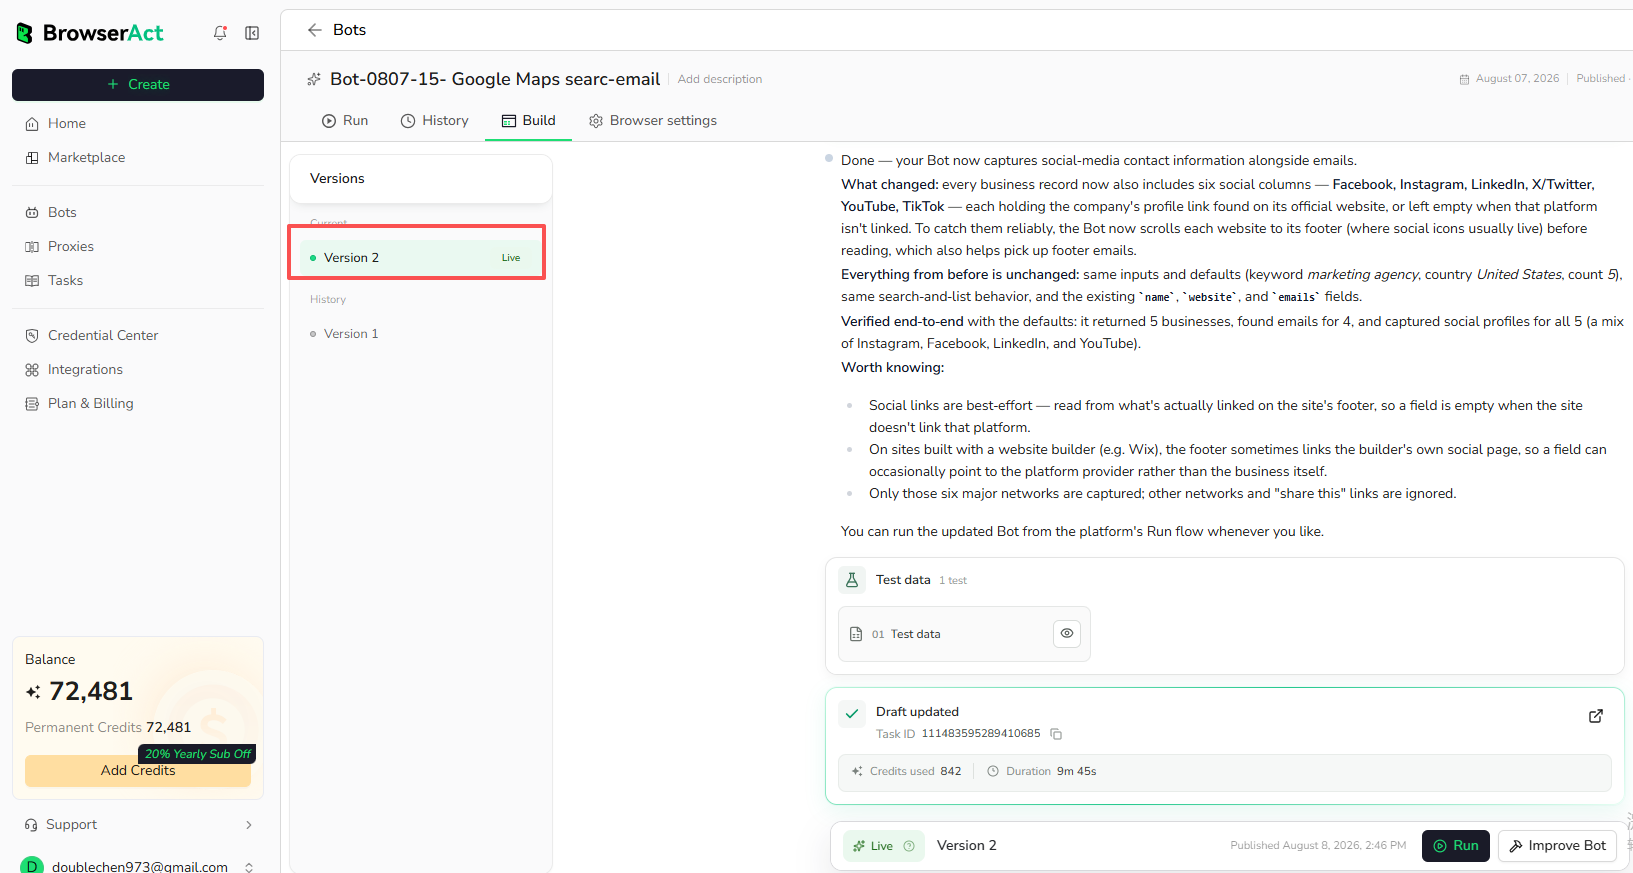The width and height of the screenshot is (1633, 873).
Task: Click the Credits used 842 value
Action: pos(951,772)
